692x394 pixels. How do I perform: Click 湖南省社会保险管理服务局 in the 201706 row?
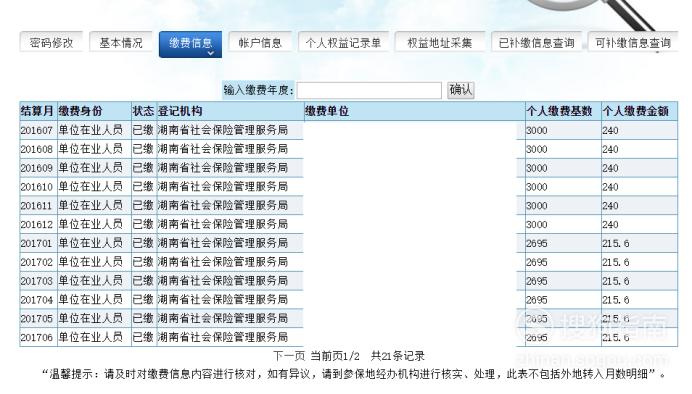[223, 338]
